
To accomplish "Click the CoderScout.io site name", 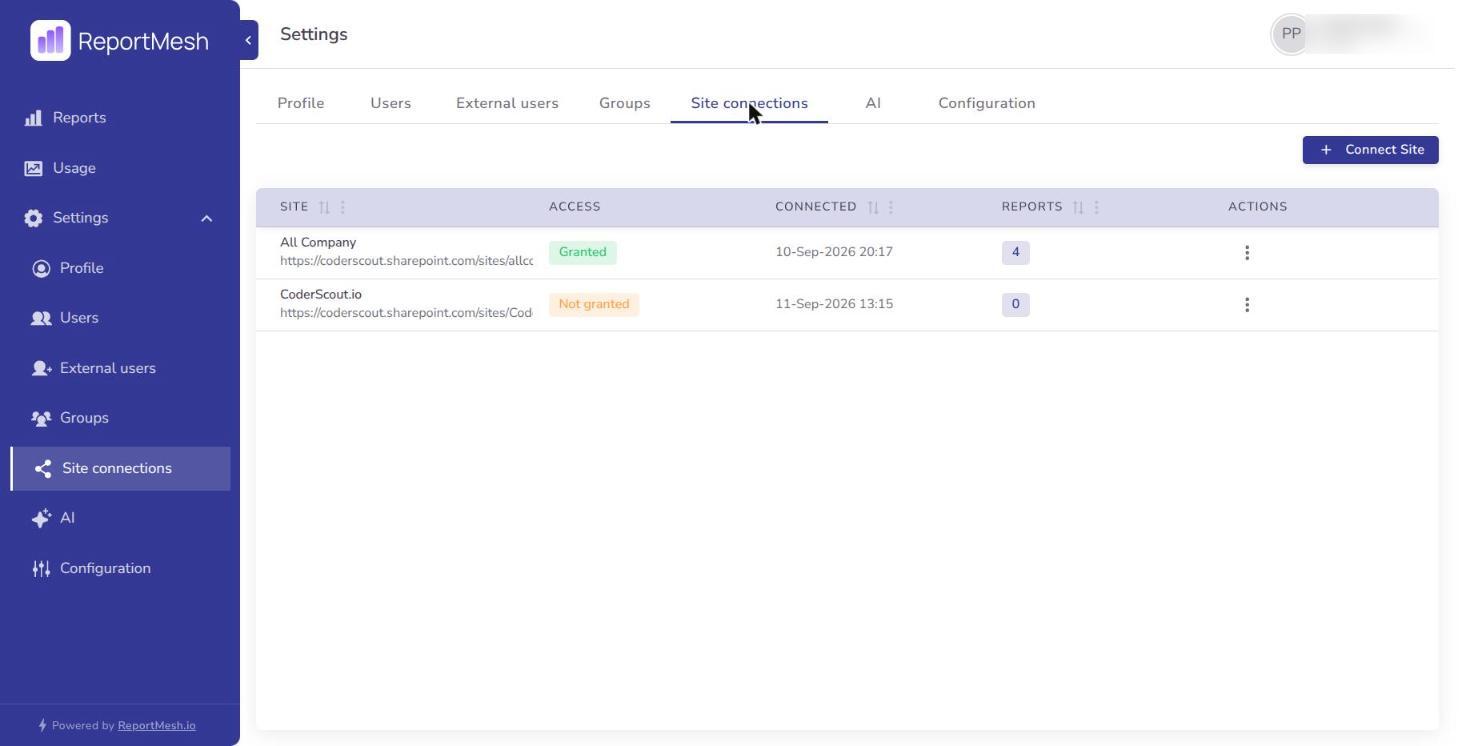I will click(x=321, y=294).
